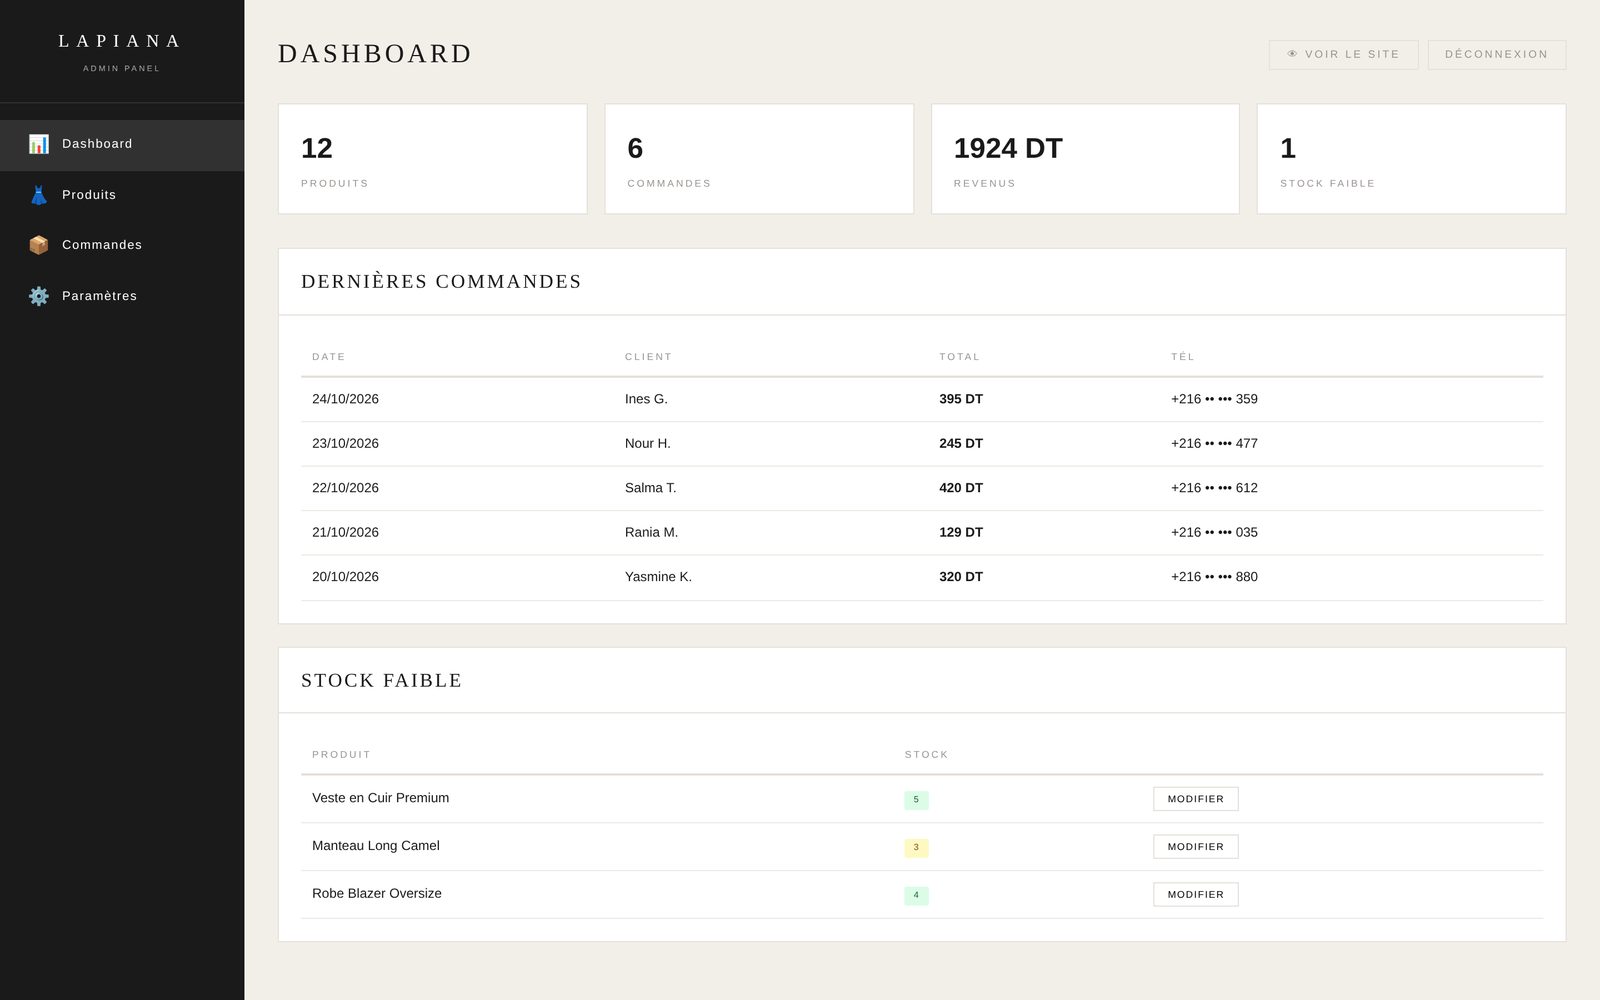Click the Robe Blazer Oversize product name
The width and height of the screenshot is (1600, 1000).
click(x=377, y=894)
